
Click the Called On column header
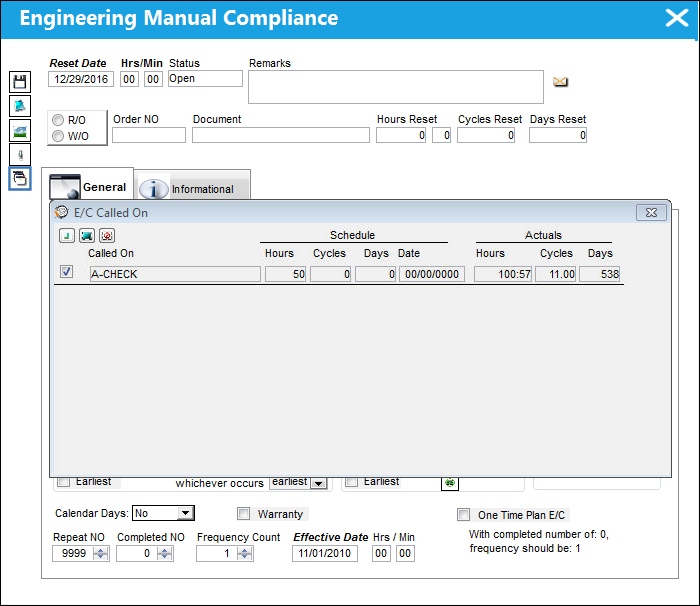tap(111, 253)
